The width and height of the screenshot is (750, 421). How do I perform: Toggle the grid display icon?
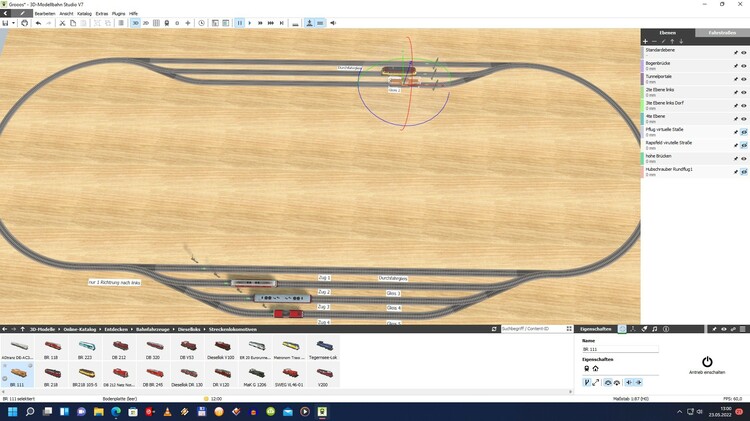point(156,23)
